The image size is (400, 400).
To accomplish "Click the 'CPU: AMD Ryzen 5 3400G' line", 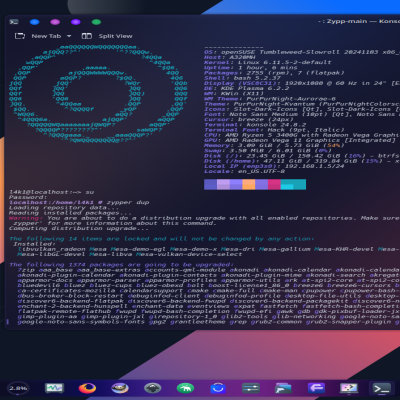I will click(x=302, y=135).
